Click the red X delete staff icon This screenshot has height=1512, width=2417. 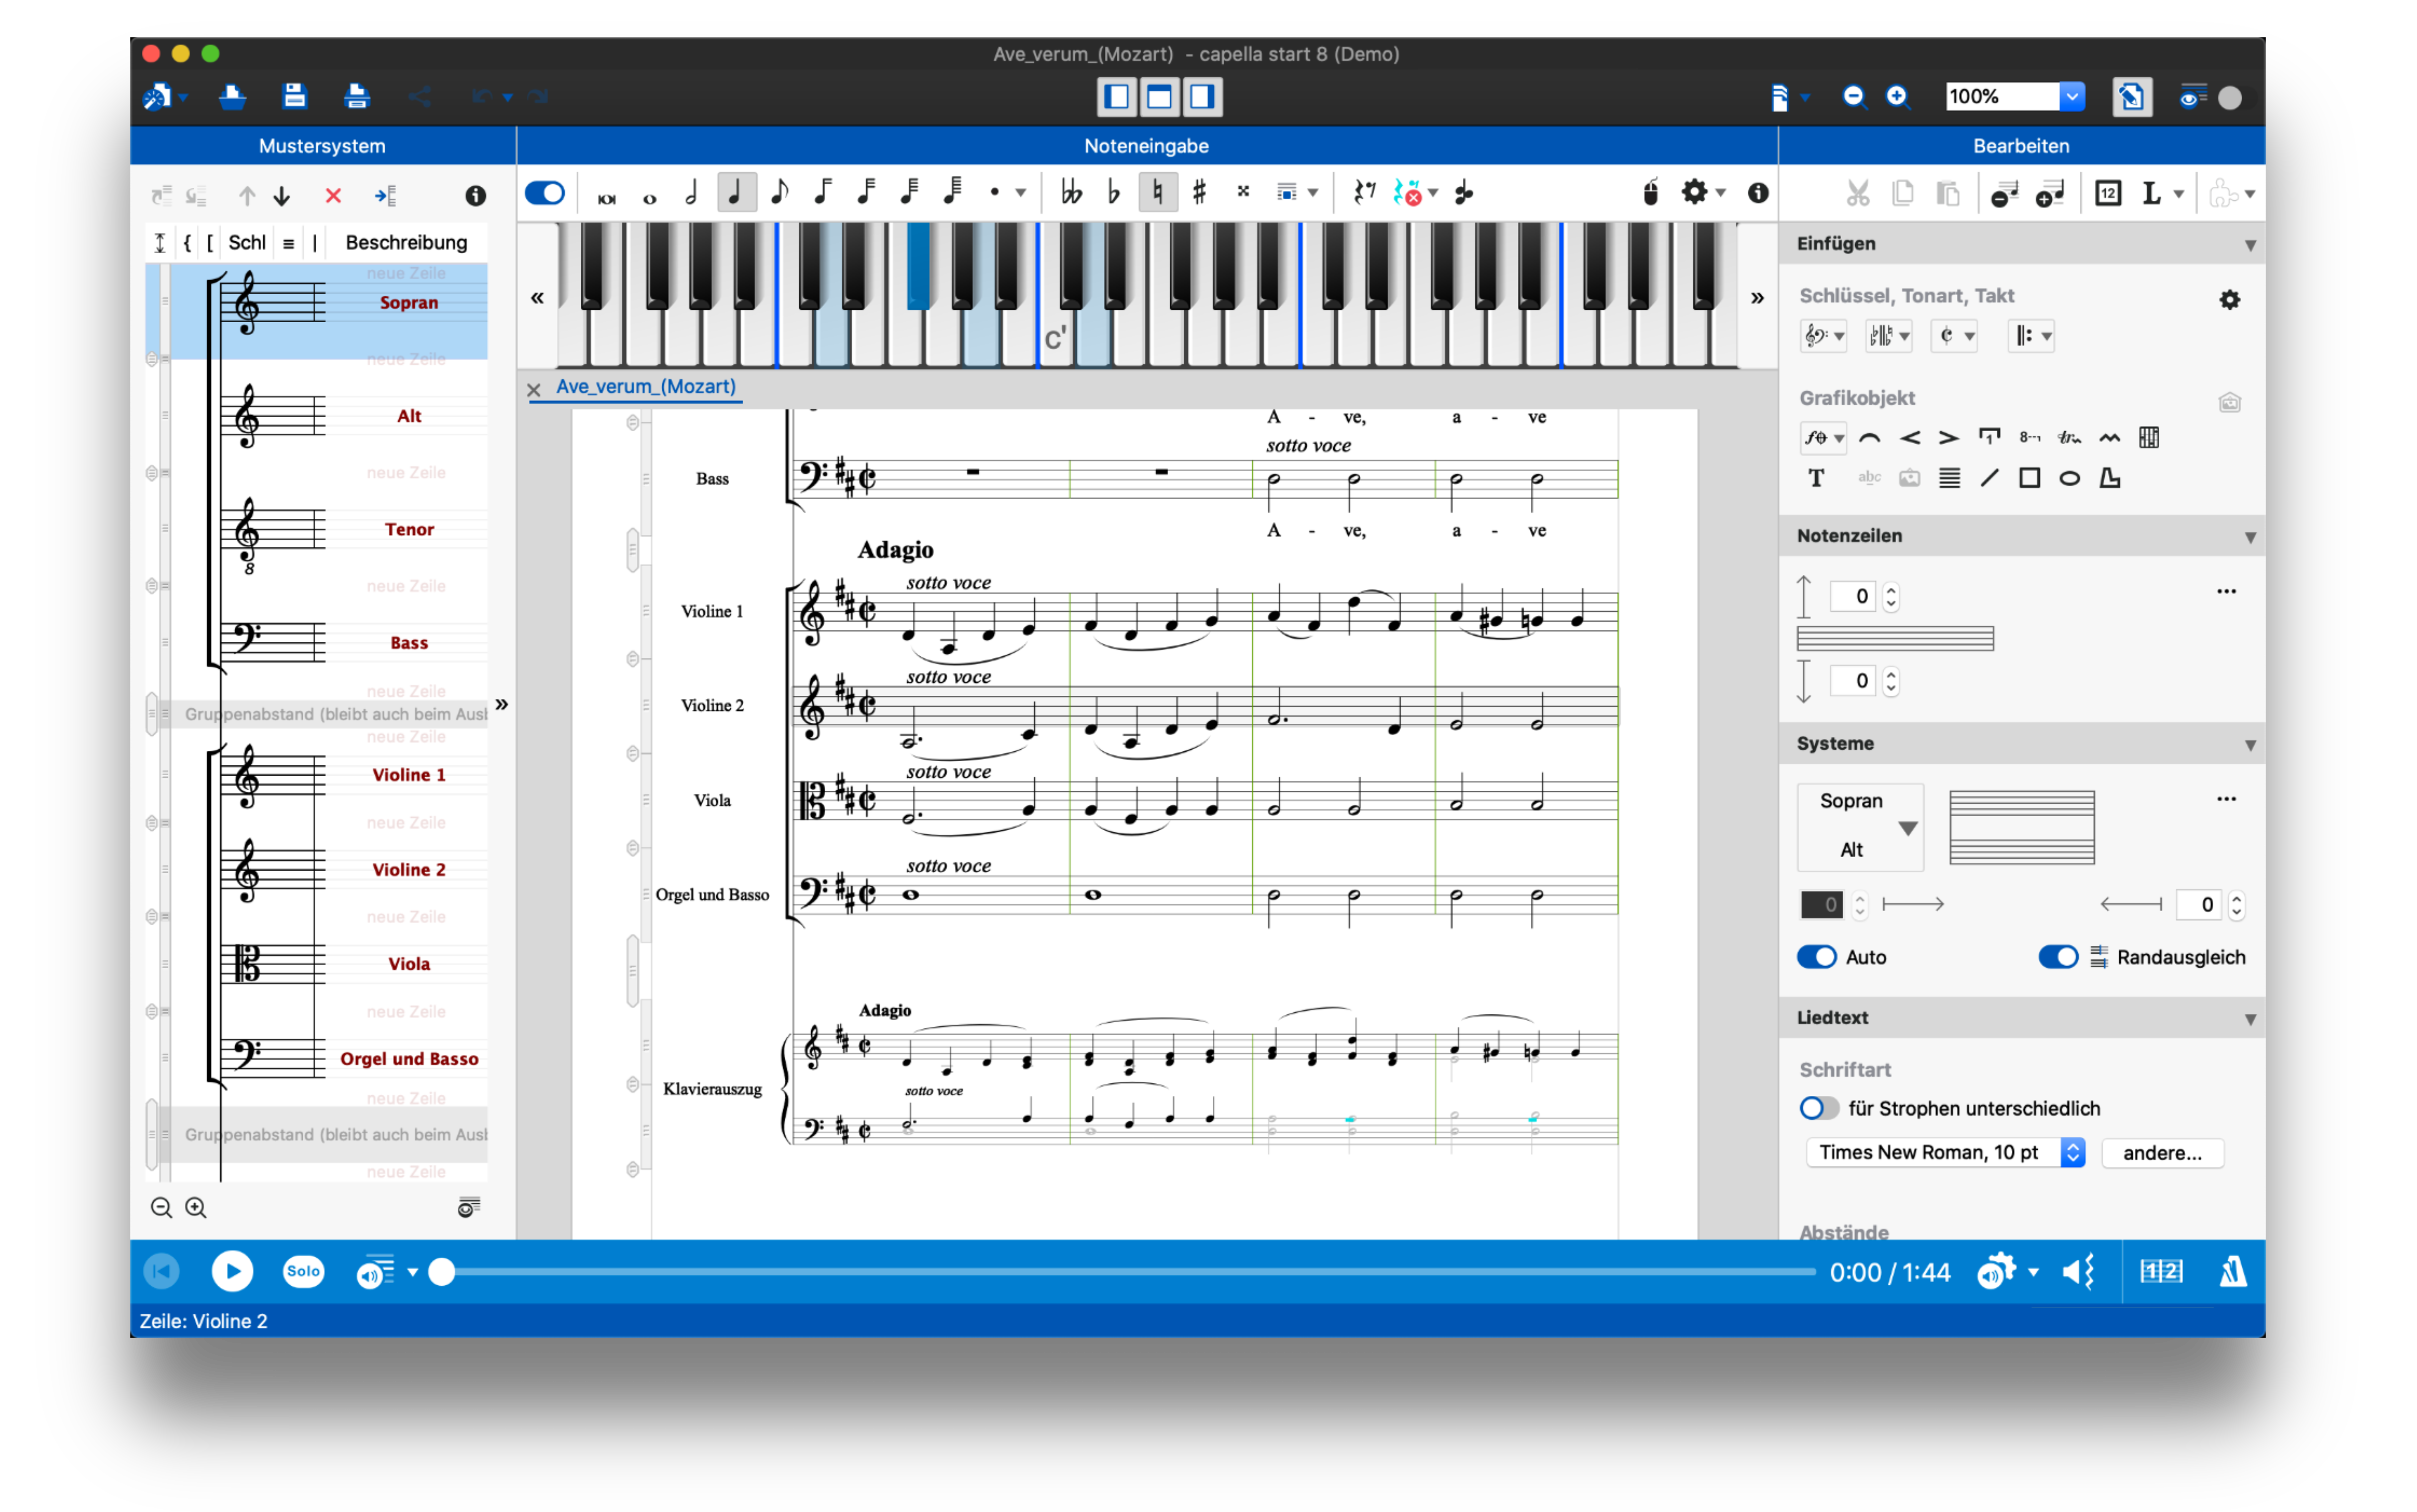coord(333,196)
